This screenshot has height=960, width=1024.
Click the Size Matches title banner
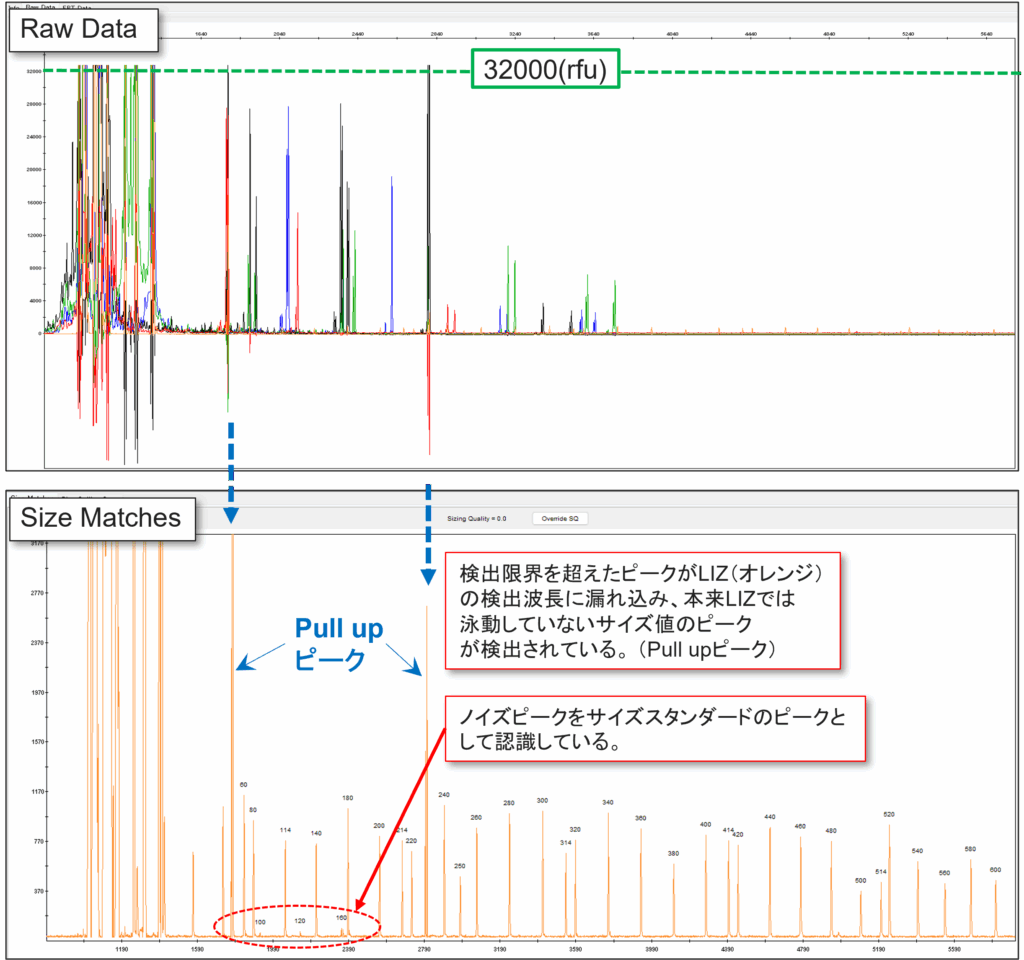click(x=101, y=518)
